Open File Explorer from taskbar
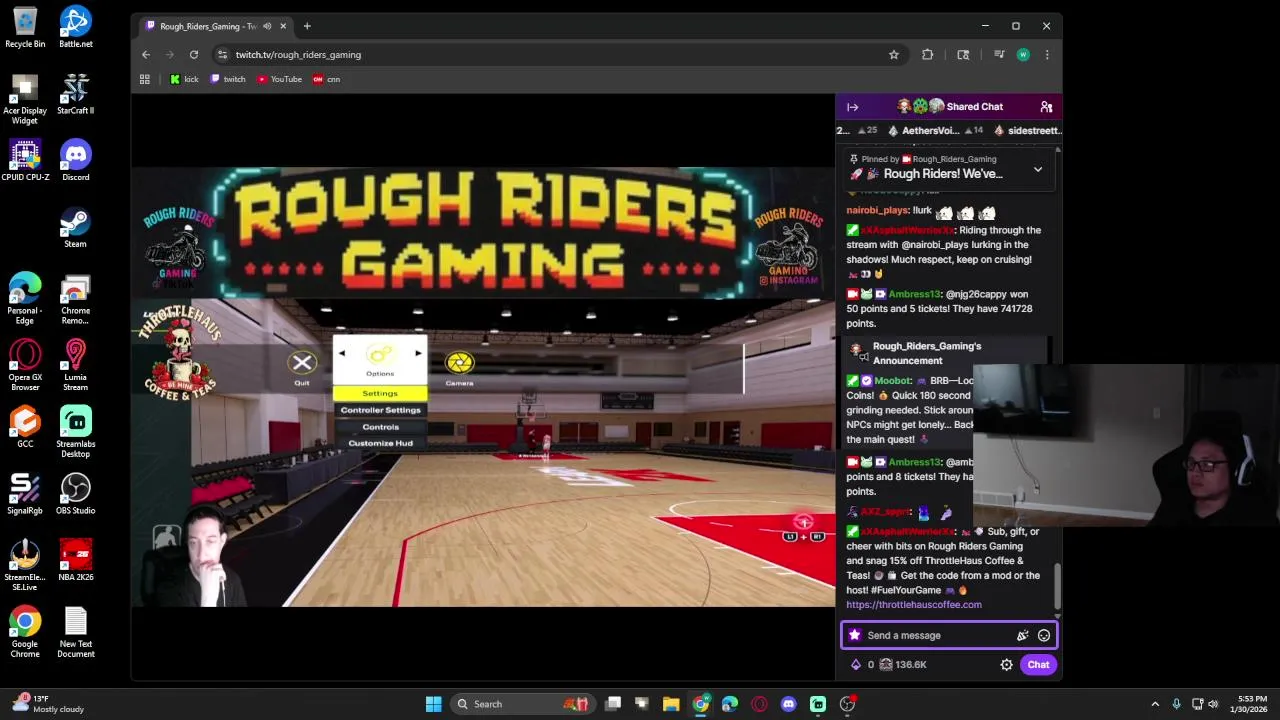 (x=671, y=704)
